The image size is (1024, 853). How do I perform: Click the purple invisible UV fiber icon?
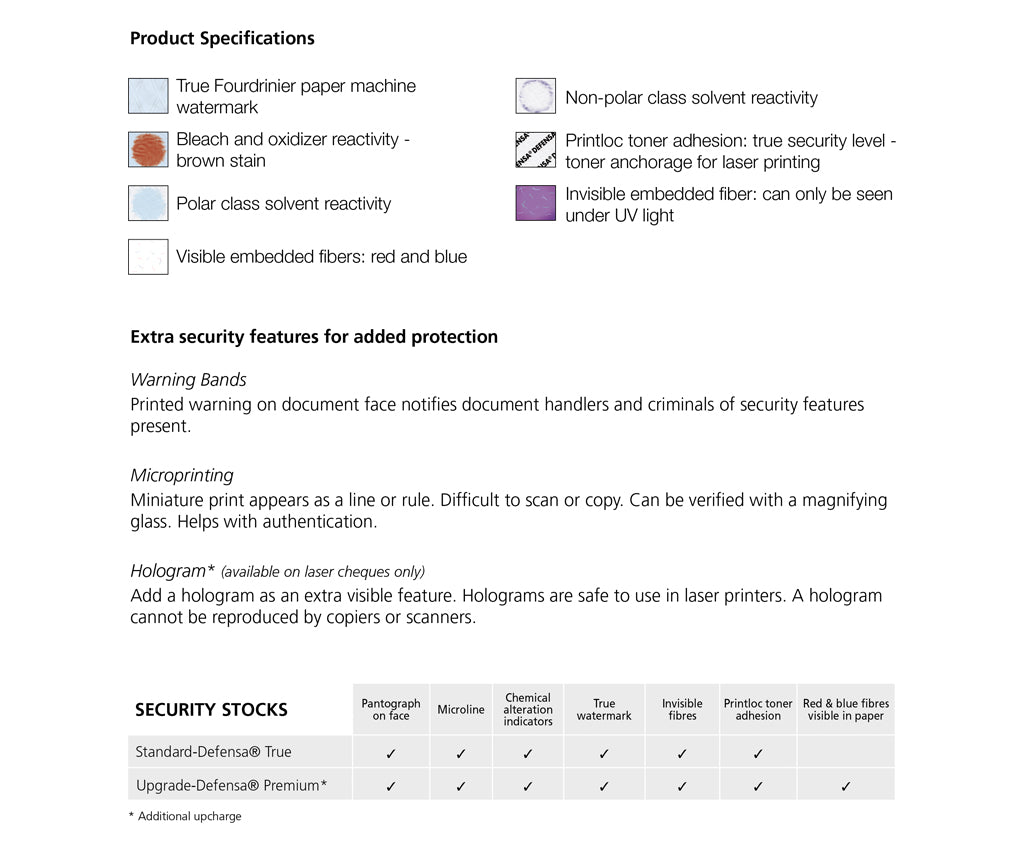tap(535, 204)
